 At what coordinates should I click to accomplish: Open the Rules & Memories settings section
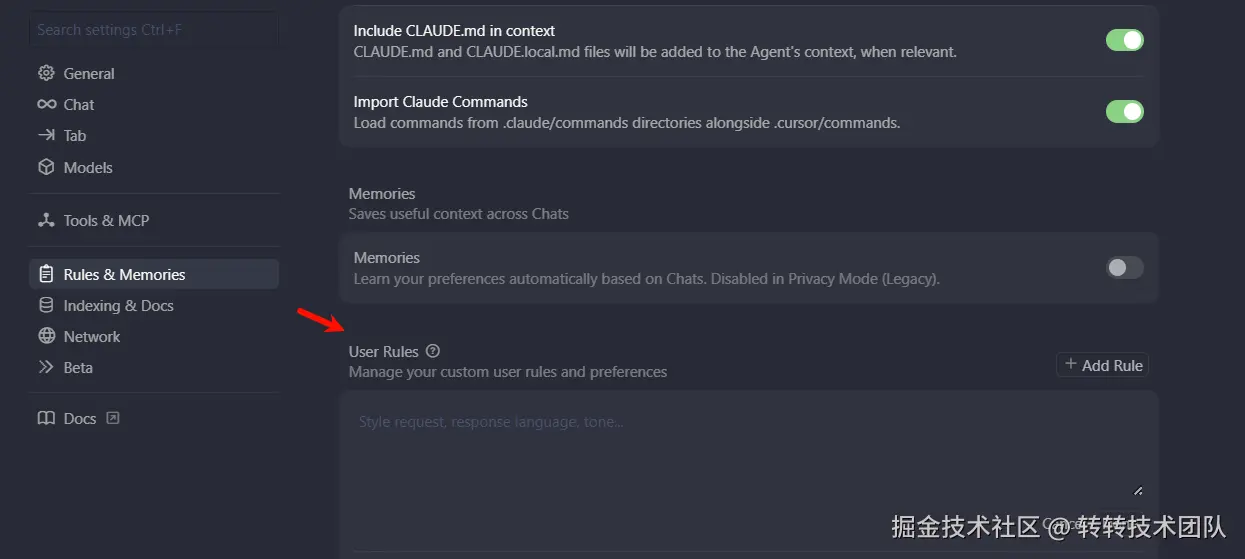coord(124,274)
